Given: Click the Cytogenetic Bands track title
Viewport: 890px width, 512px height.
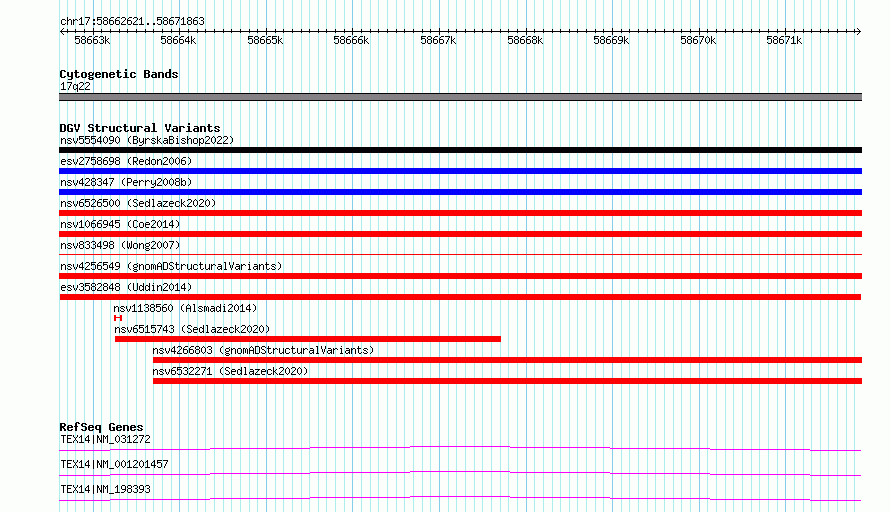Looking at the screenshot, I should 119,74.
